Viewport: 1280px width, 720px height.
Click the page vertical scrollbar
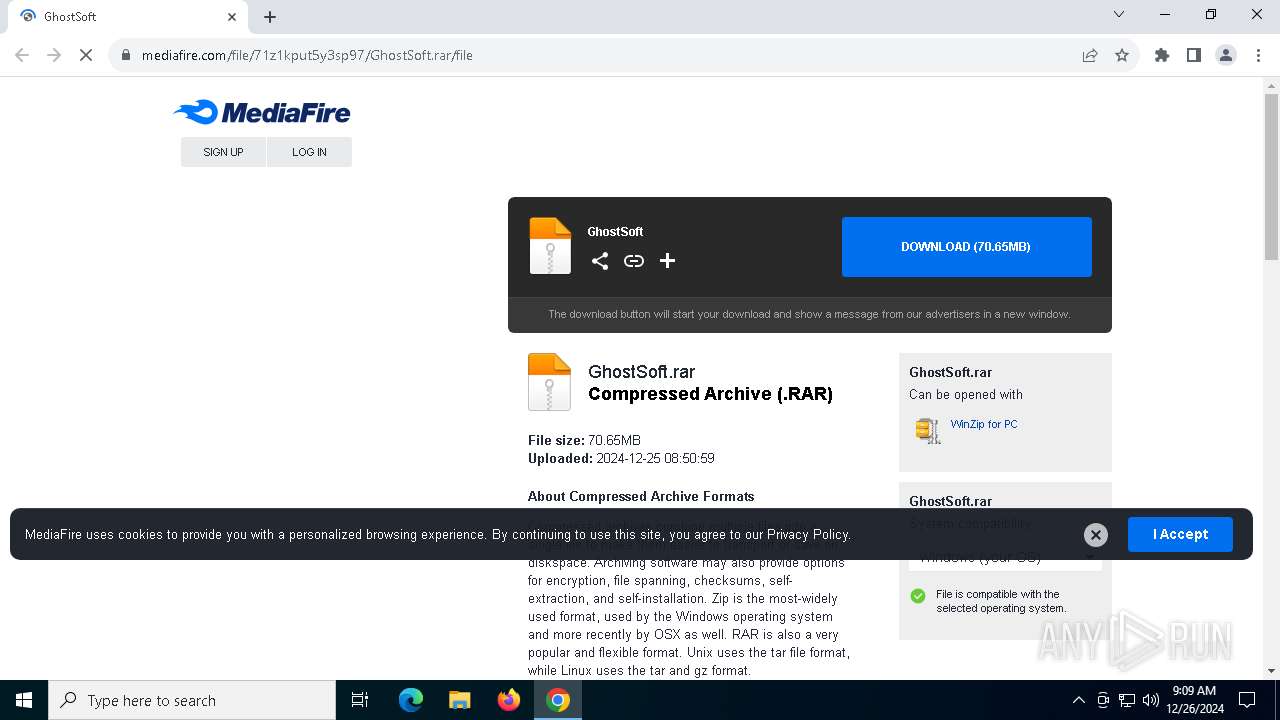pos(1271,177)
